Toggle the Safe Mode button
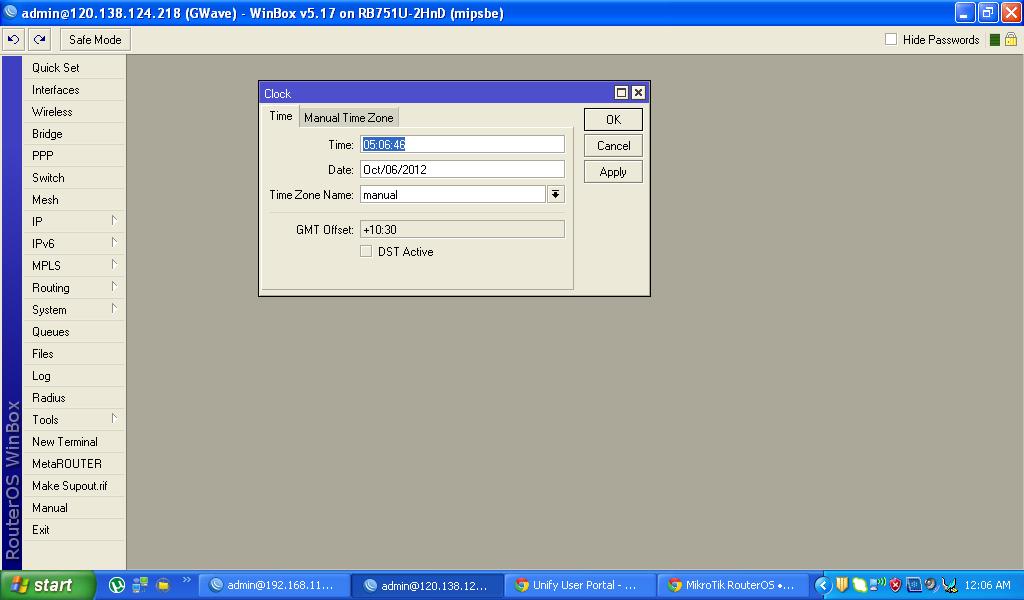Screen dimensions: 1024x600 [x=95, y=40]
